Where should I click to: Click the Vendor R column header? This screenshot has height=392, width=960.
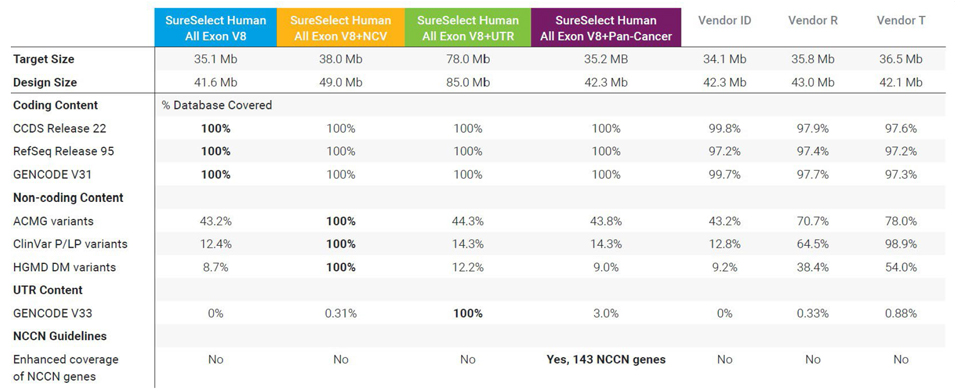812,20
